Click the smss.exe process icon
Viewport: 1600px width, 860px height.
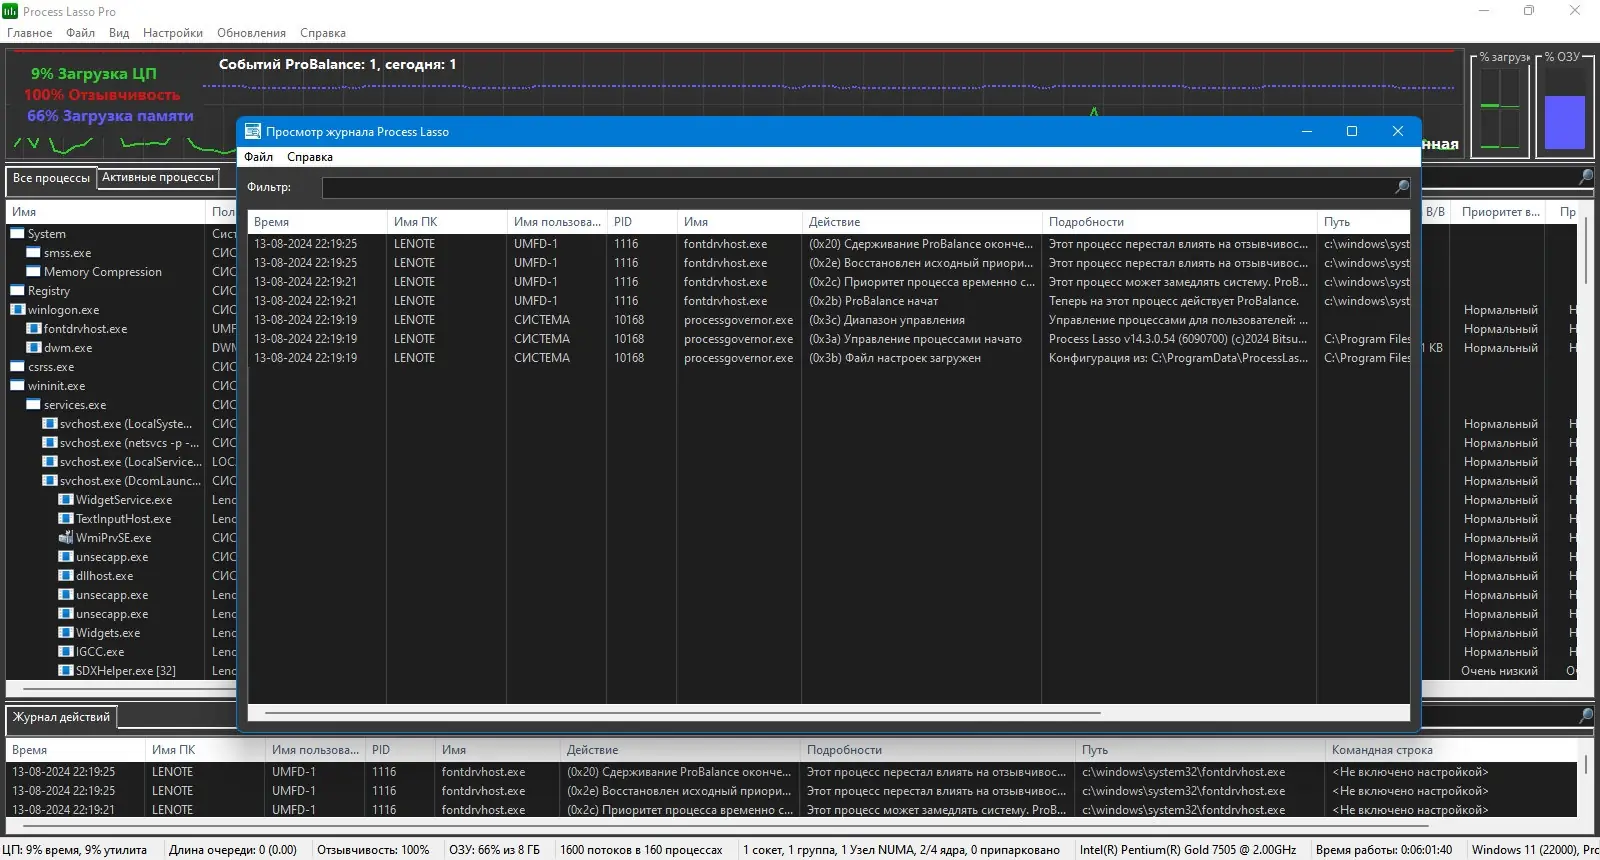(34, 253)
